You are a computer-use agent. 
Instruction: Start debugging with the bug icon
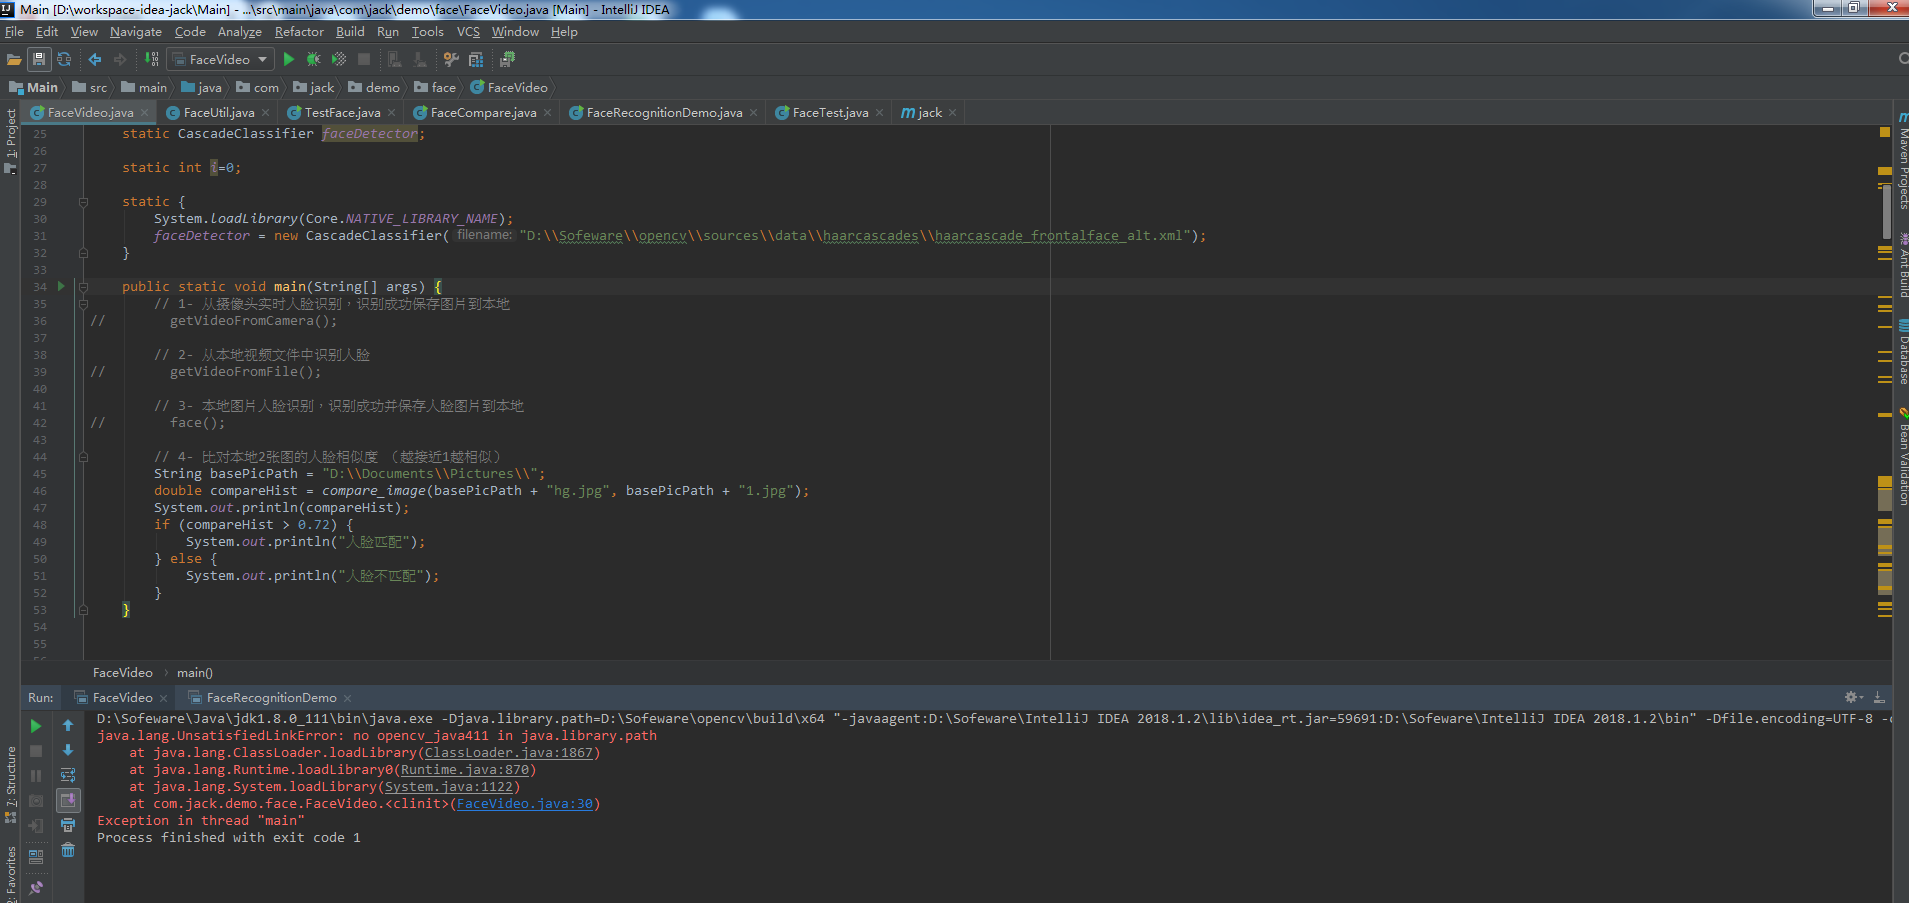pos(314,60)
